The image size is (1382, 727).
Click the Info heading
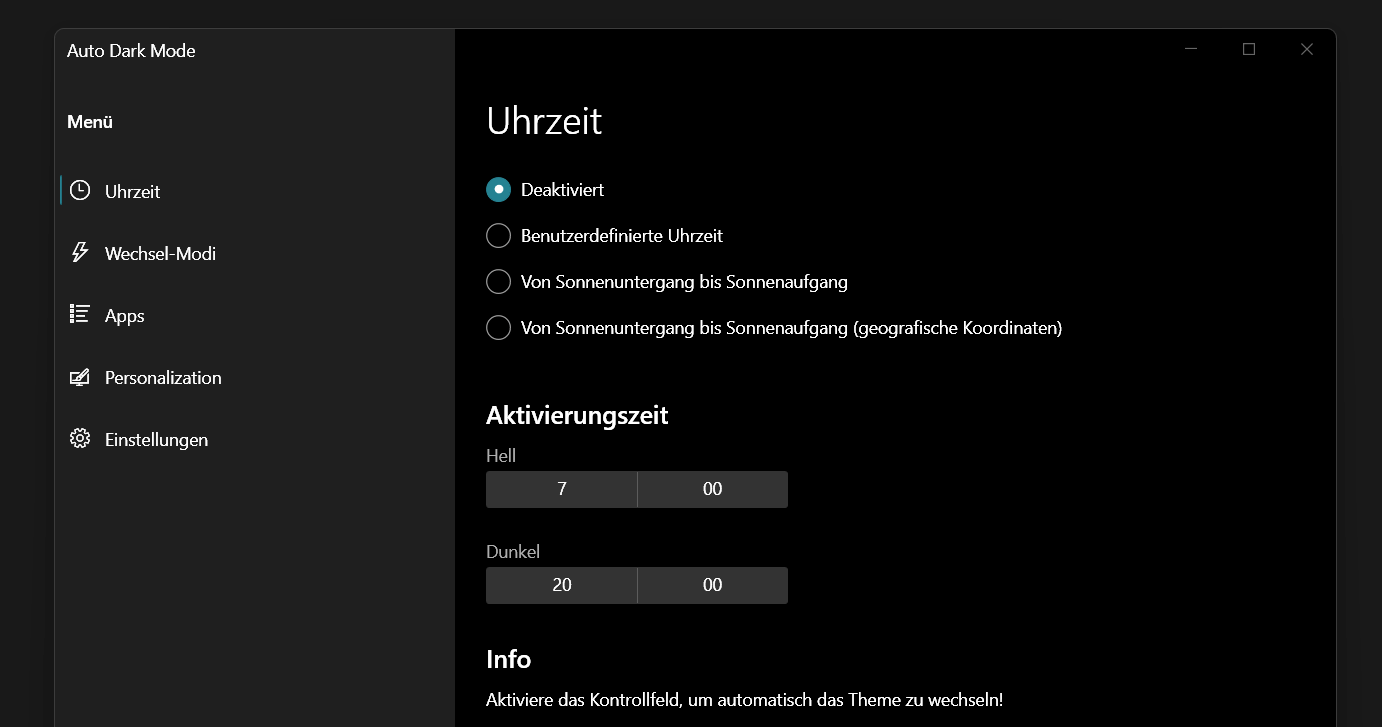pos(508,659)
